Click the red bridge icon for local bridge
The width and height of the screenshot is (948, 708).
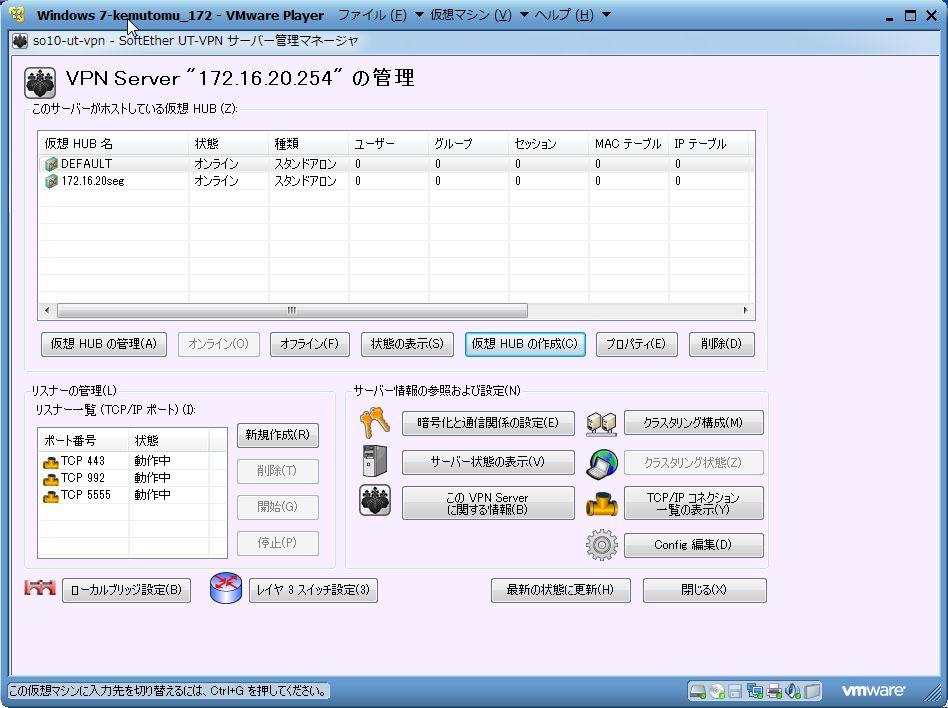pyautogui.click(x=40, y=587)
